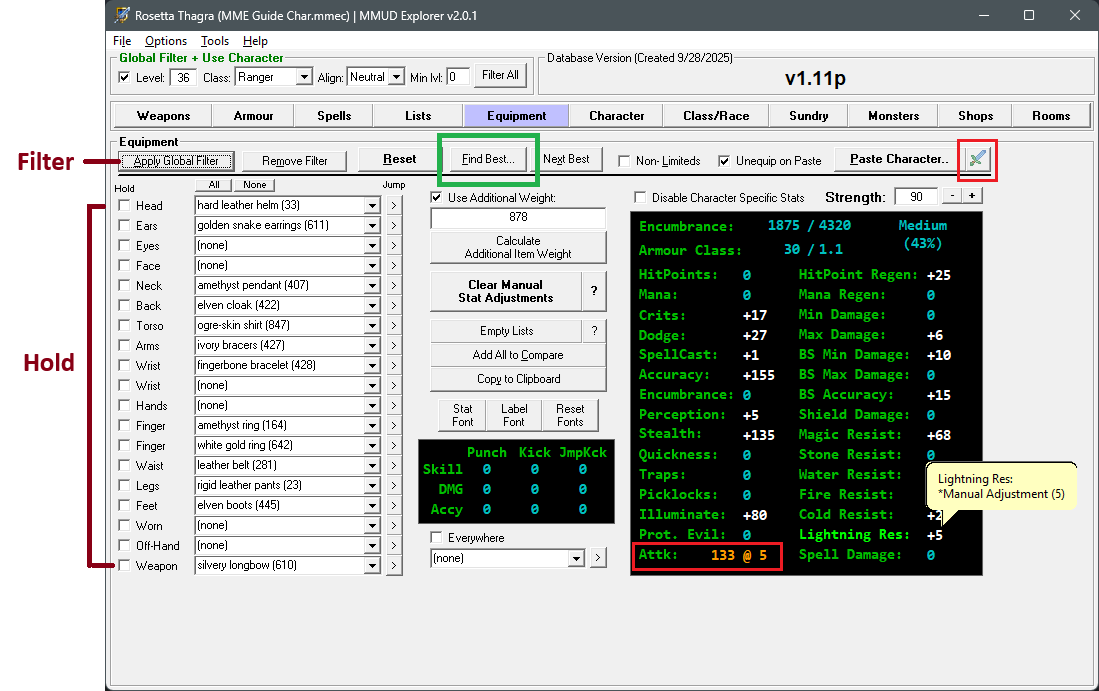
Task: Click the jump arrow next to Head slot
Action: (394, 205)
